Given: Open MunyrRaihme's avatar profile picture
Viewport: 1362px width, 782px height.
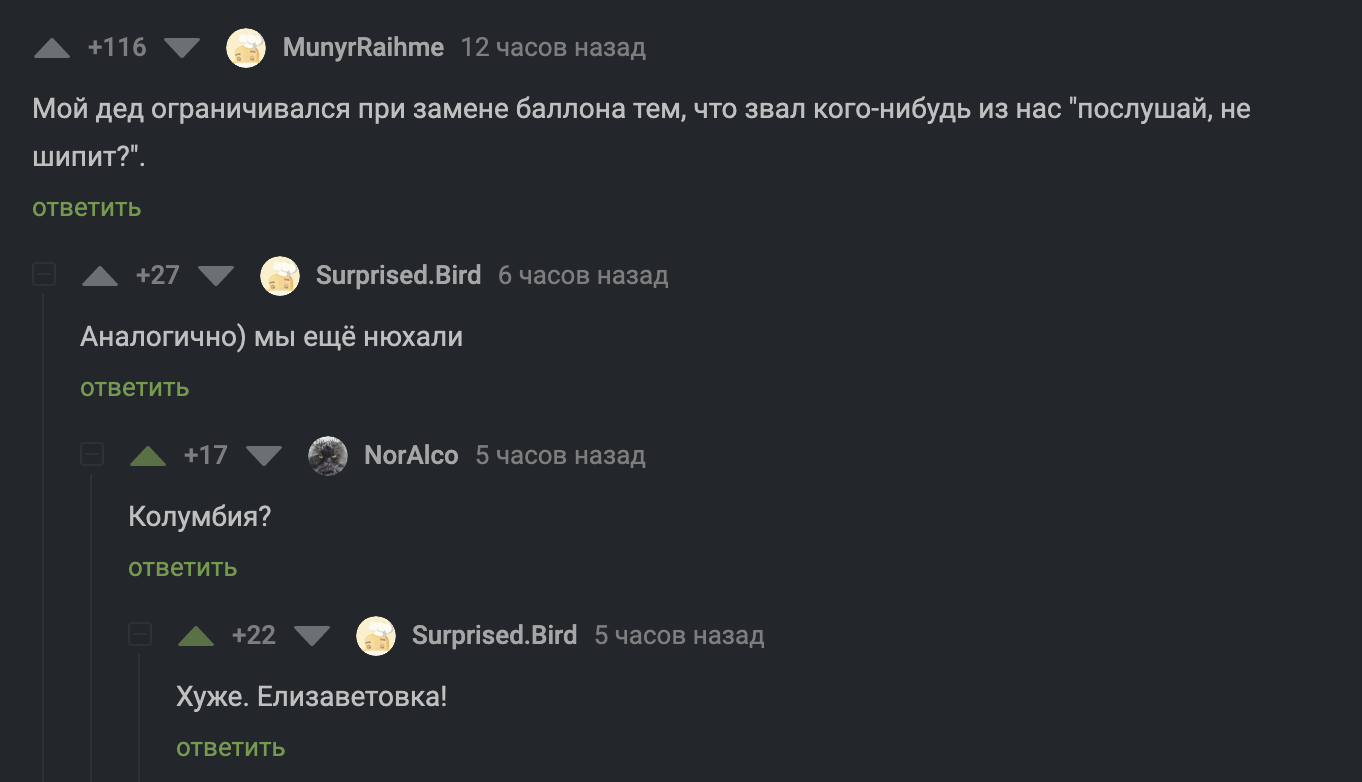Looking at the screenshot, I should click(246, 48).
